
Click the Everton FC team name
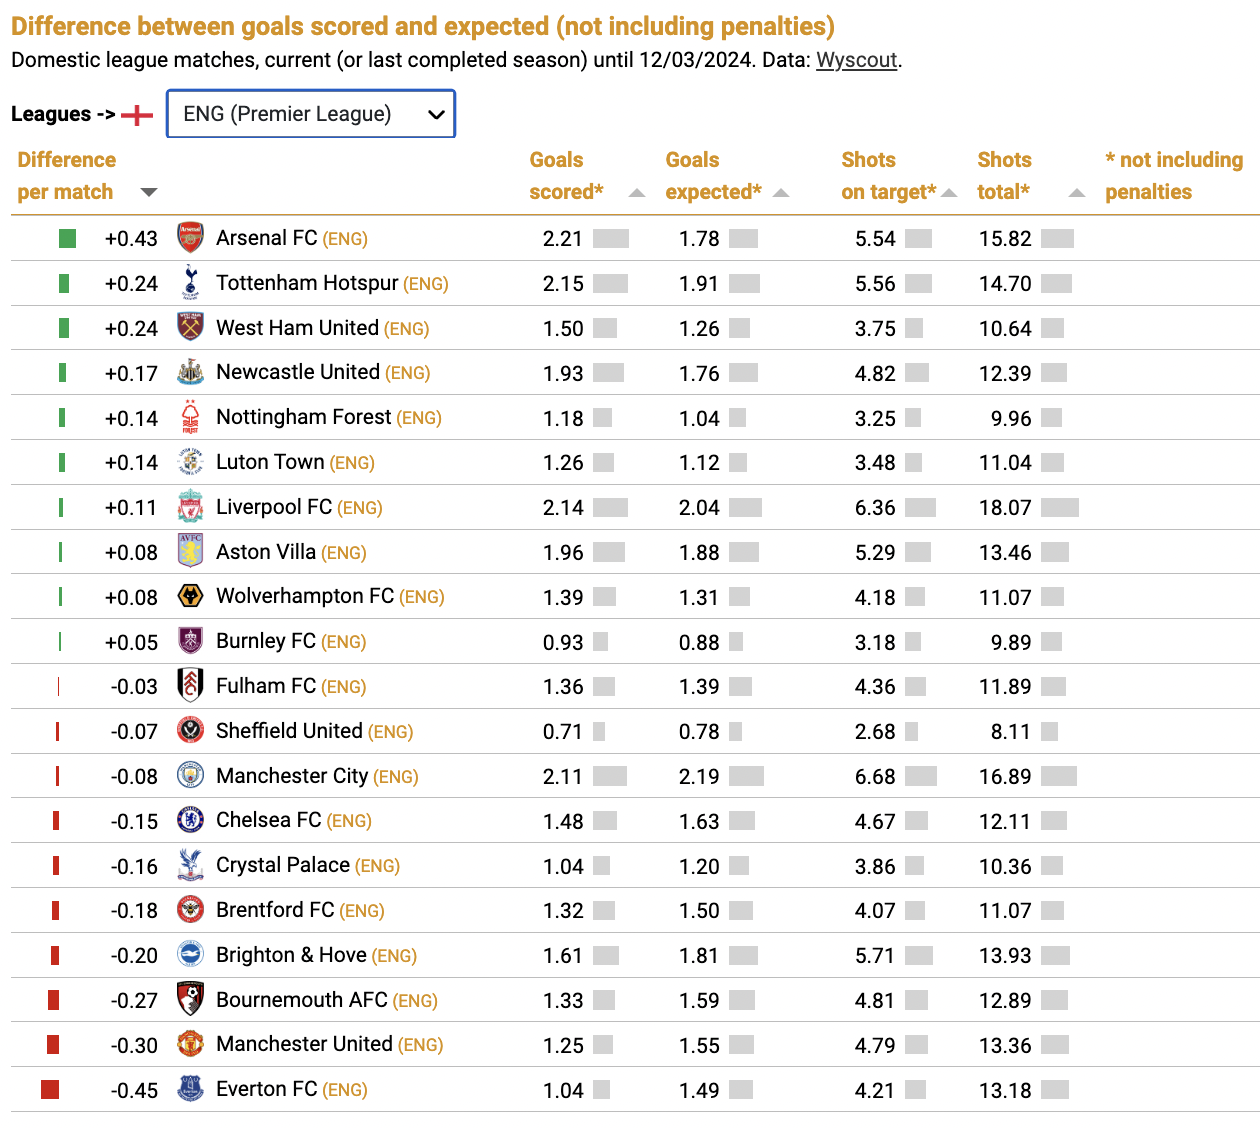point(267,1089)
